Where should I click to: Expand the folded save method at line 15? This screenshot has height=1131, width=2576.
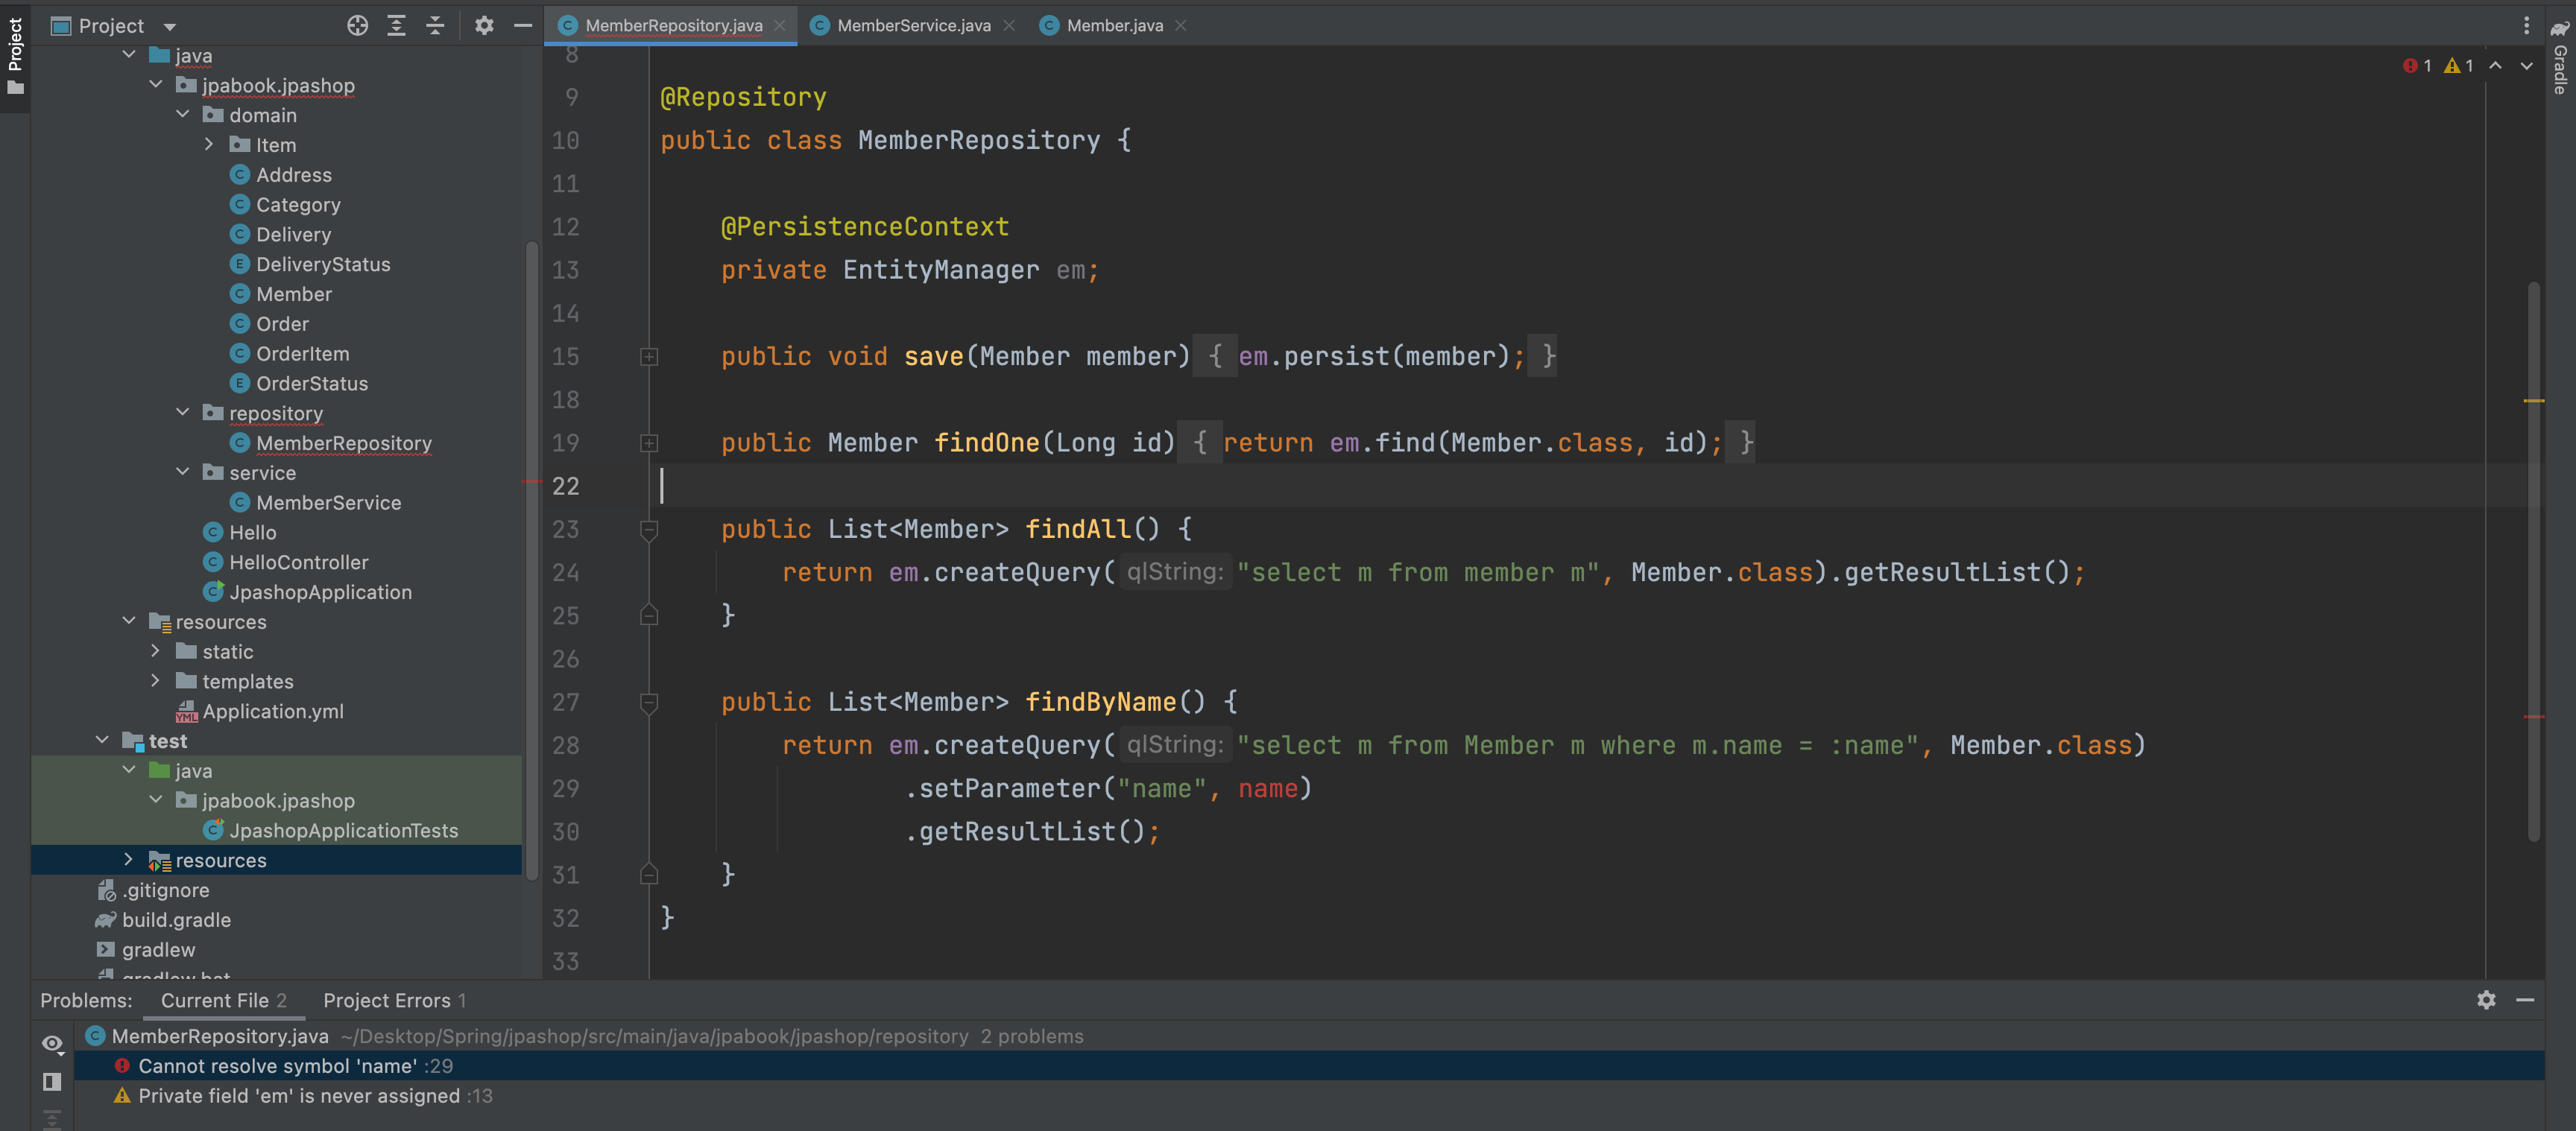tap(649, 357)
